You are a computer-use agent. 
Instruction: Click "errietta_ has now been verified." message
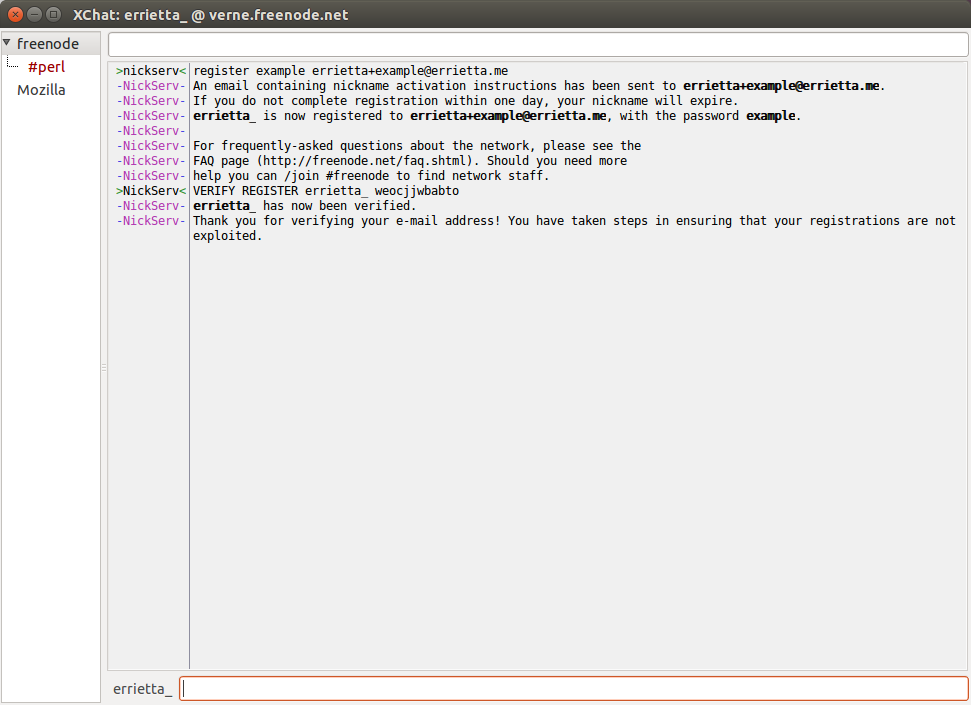point(305,206)
